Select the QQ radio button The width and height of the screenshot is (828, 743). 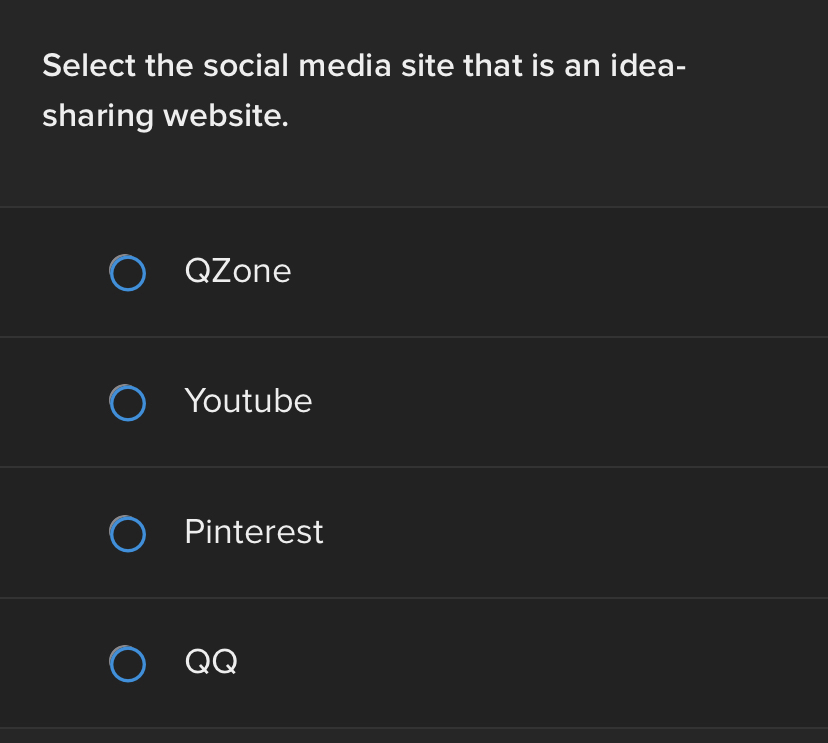pos(127,663)
